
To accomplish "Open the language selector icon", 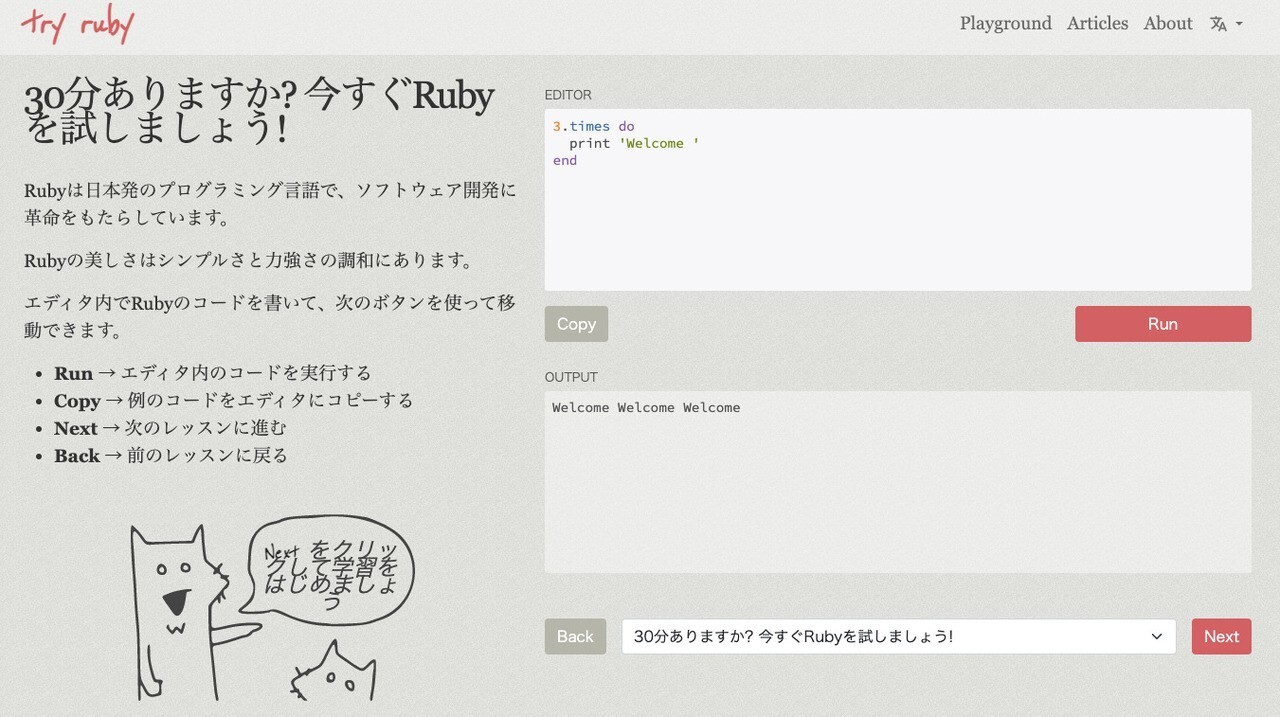I will point(1220,23).
